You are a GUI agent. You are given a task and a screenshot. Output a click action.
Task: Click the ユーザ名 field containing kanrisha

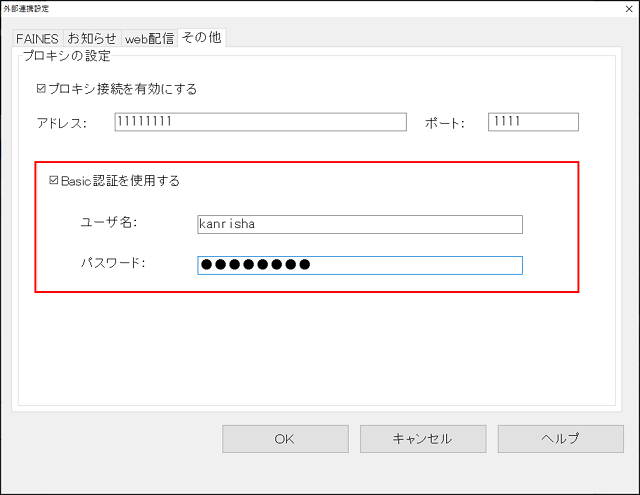(360, 224)
